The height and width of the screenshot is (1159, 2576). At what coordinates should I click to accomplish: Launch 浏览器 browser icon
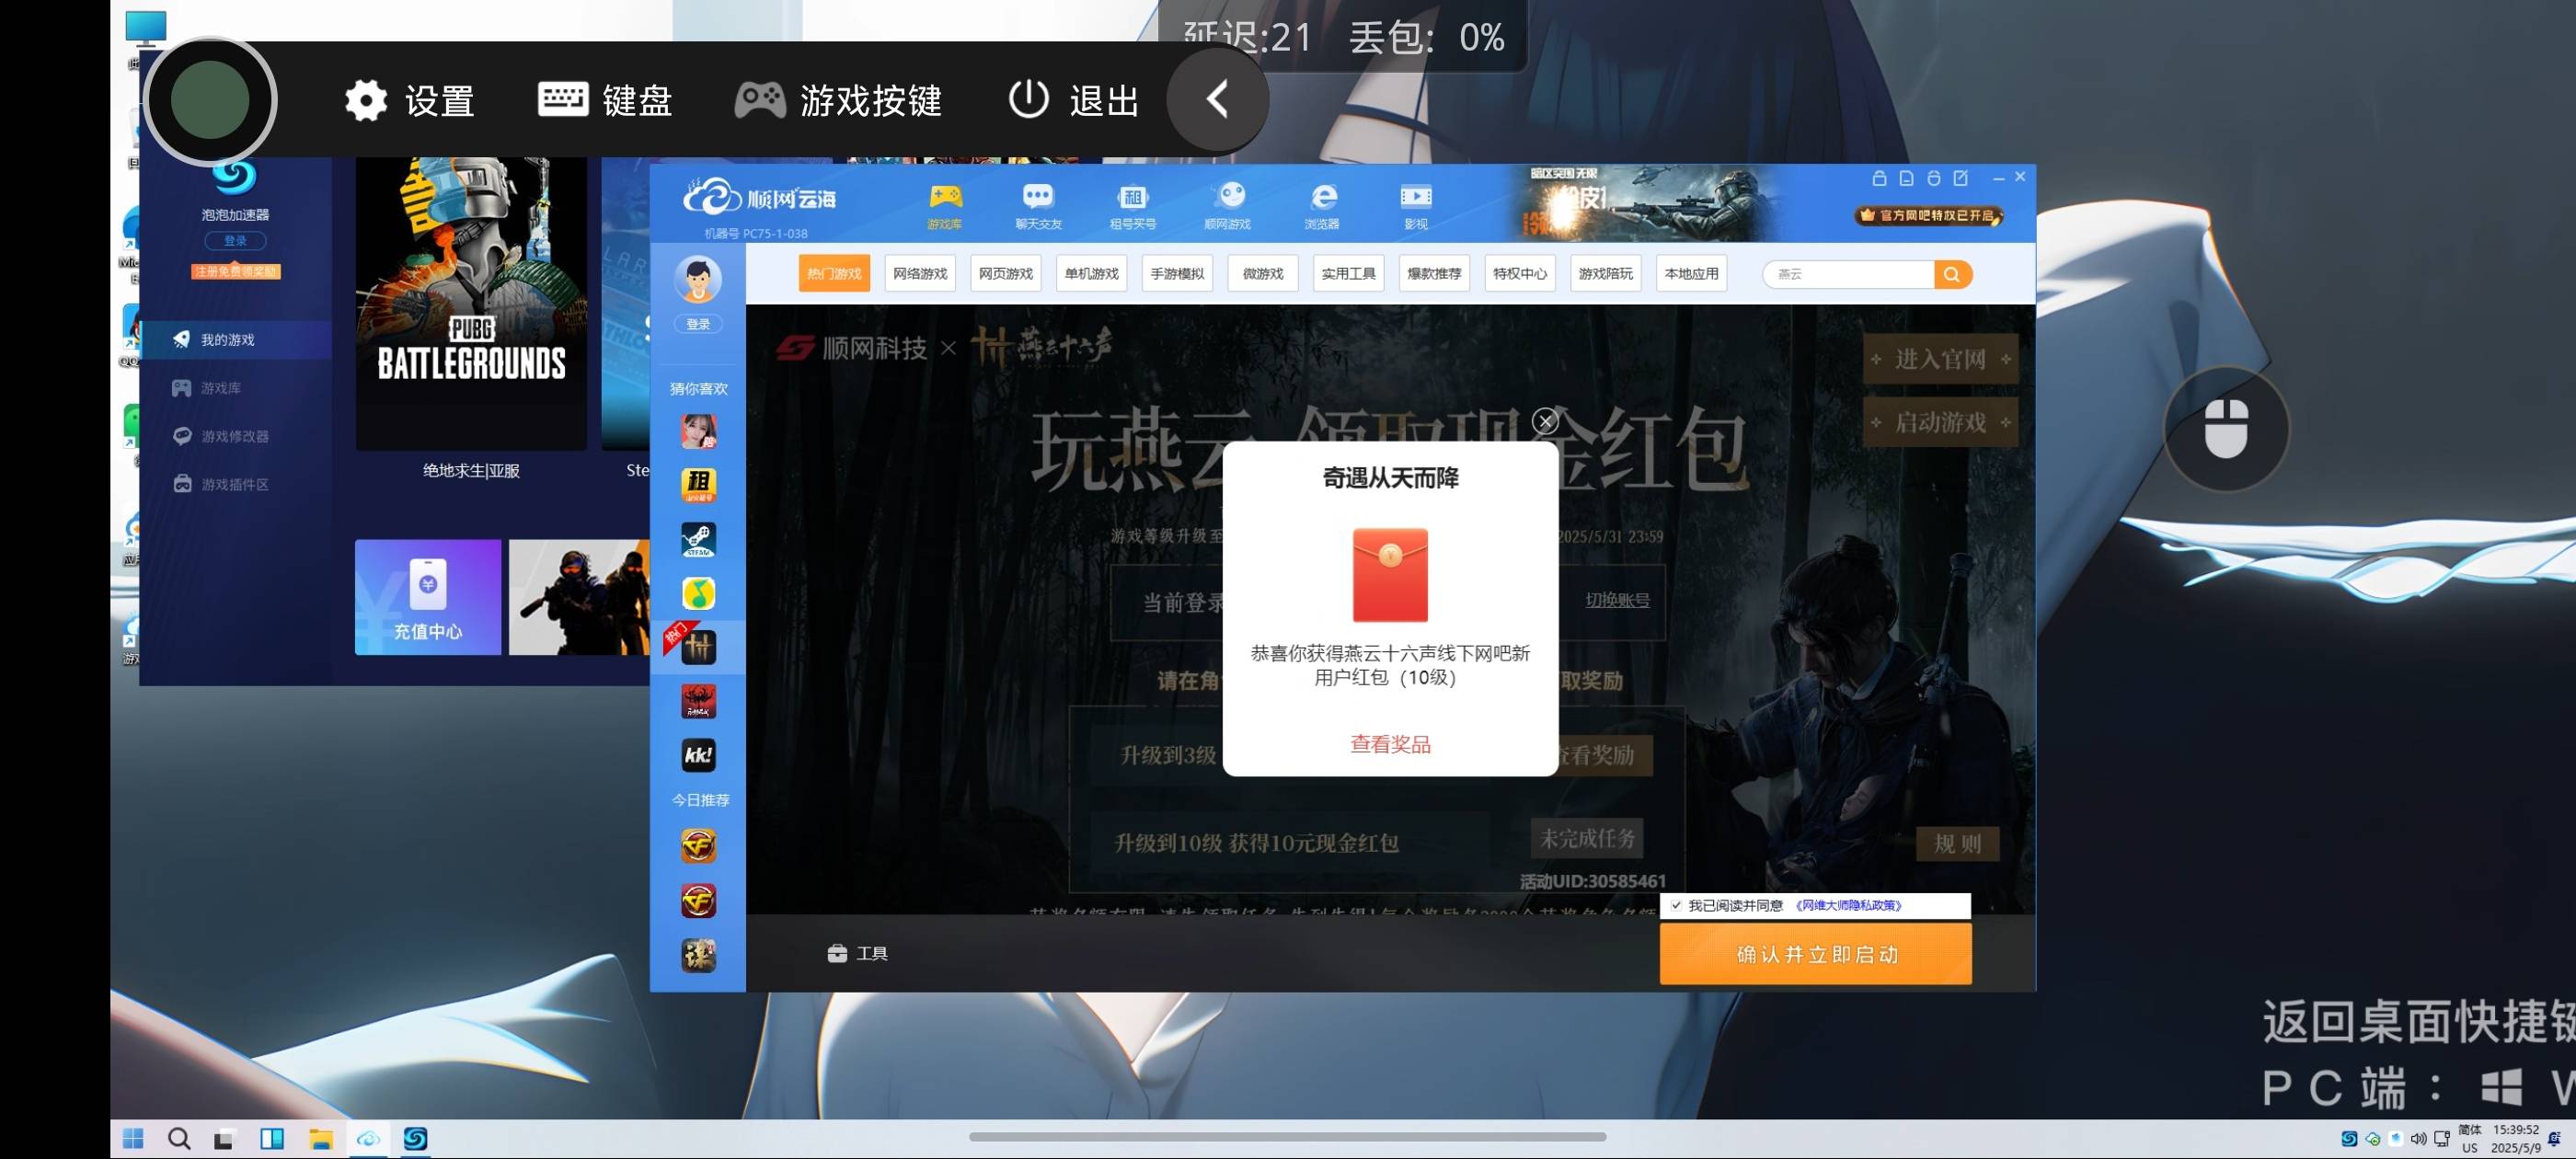(1321, 206)
